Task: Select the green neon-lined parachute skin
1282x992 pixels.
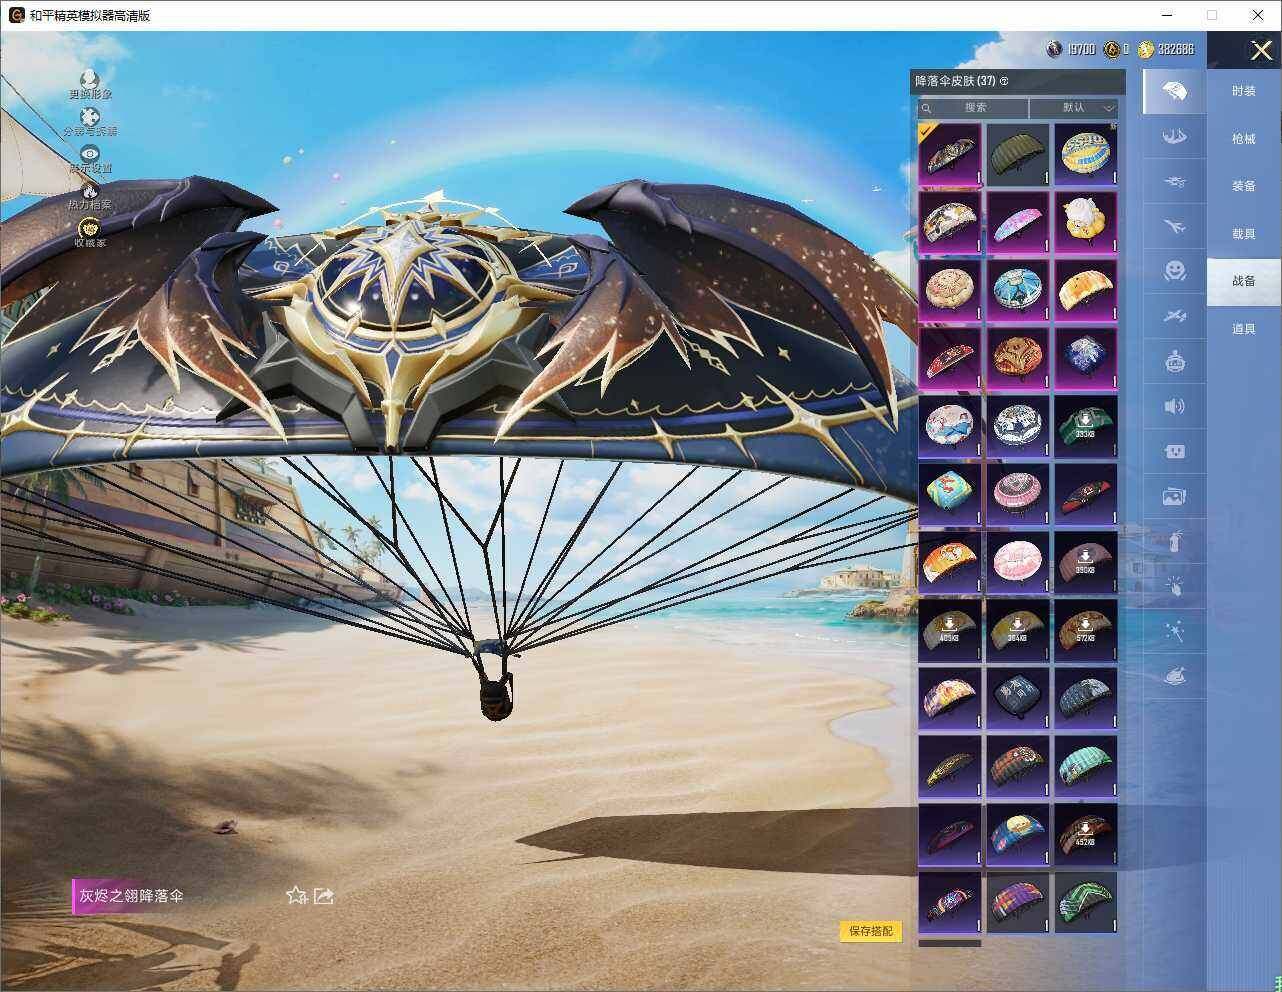Action: click(x=1086, y=902)
